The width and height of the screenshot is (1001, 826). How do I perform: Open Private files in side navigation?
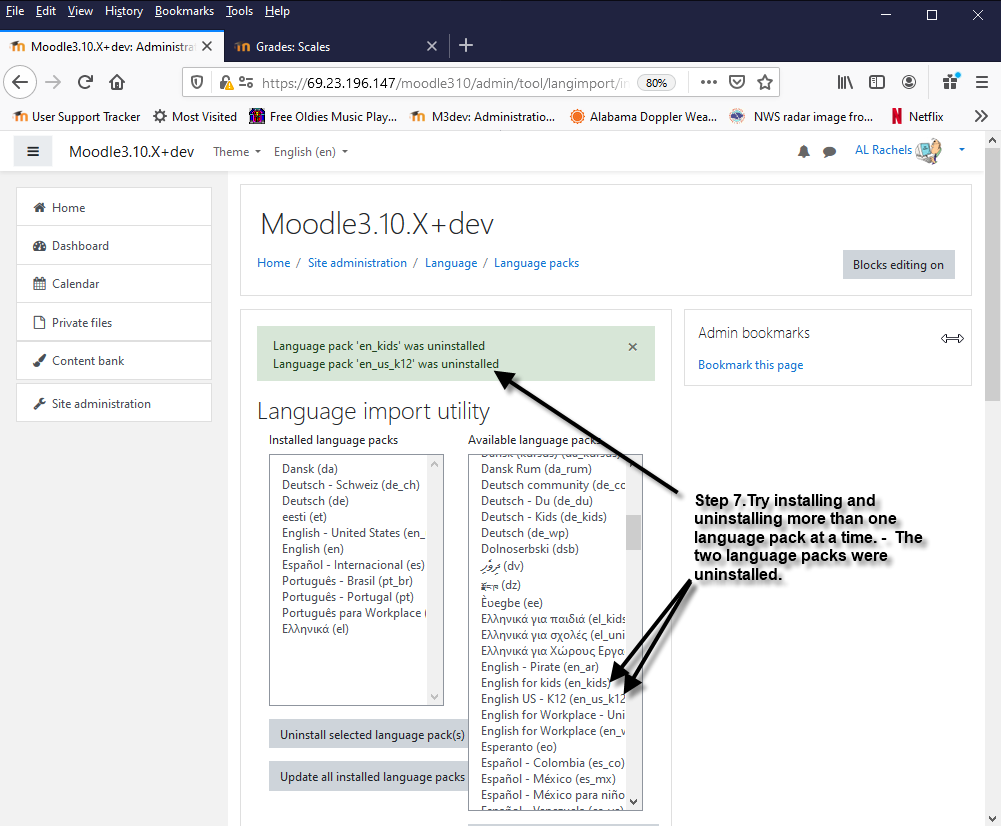[114, 322]
